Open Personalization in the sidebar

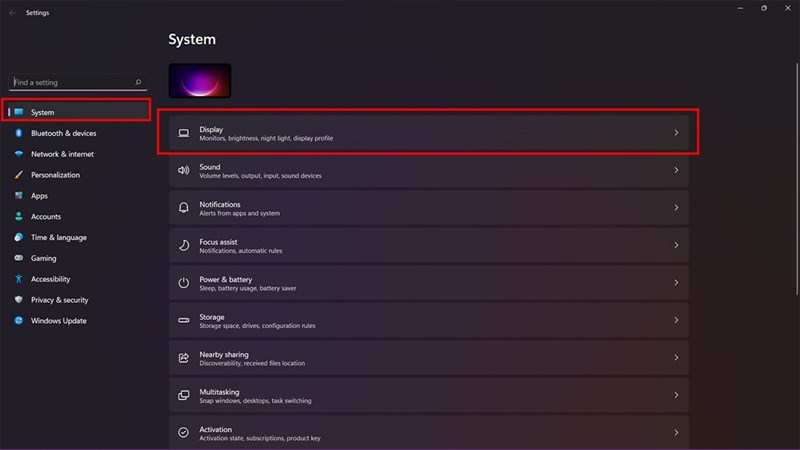55,175
